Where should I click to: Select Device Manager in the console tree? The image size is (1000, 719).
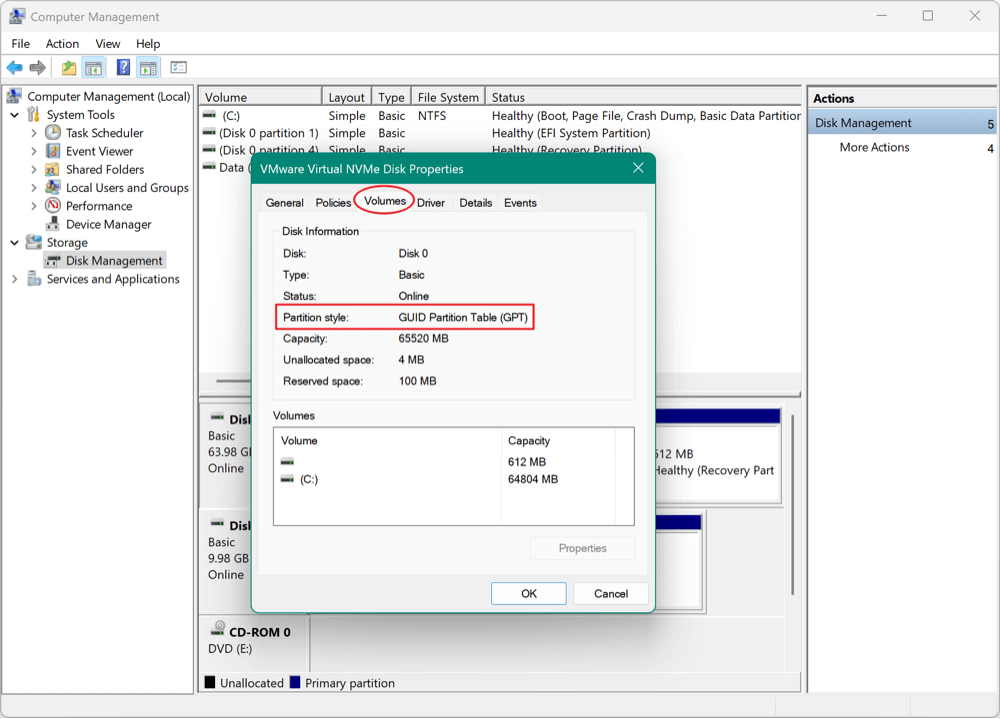pos(108,224)
